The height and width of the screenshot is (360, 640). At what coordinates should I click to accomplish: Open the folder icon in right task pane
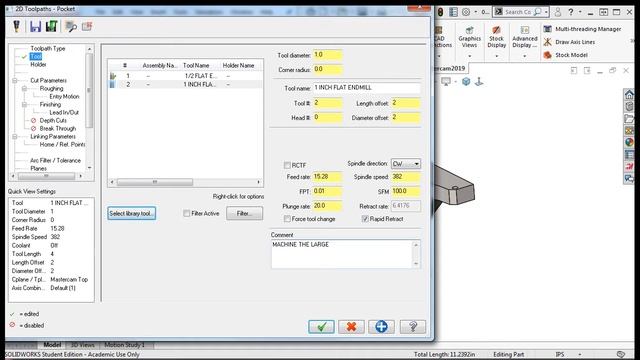pyautogui.click(x=629, y=118)
